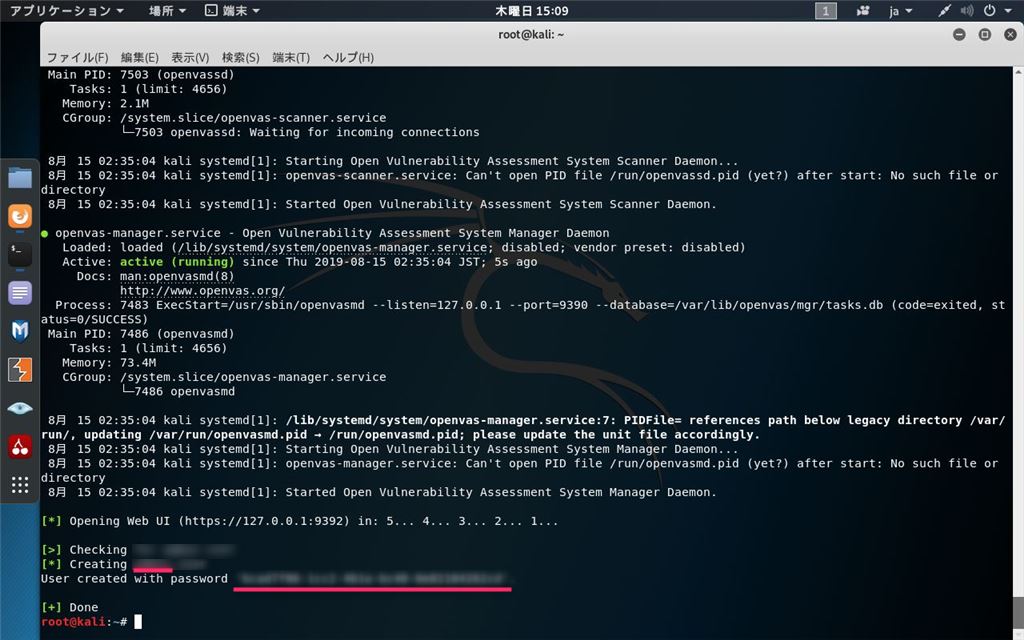Open the 編集(E) menu

[x=140, y=57]
